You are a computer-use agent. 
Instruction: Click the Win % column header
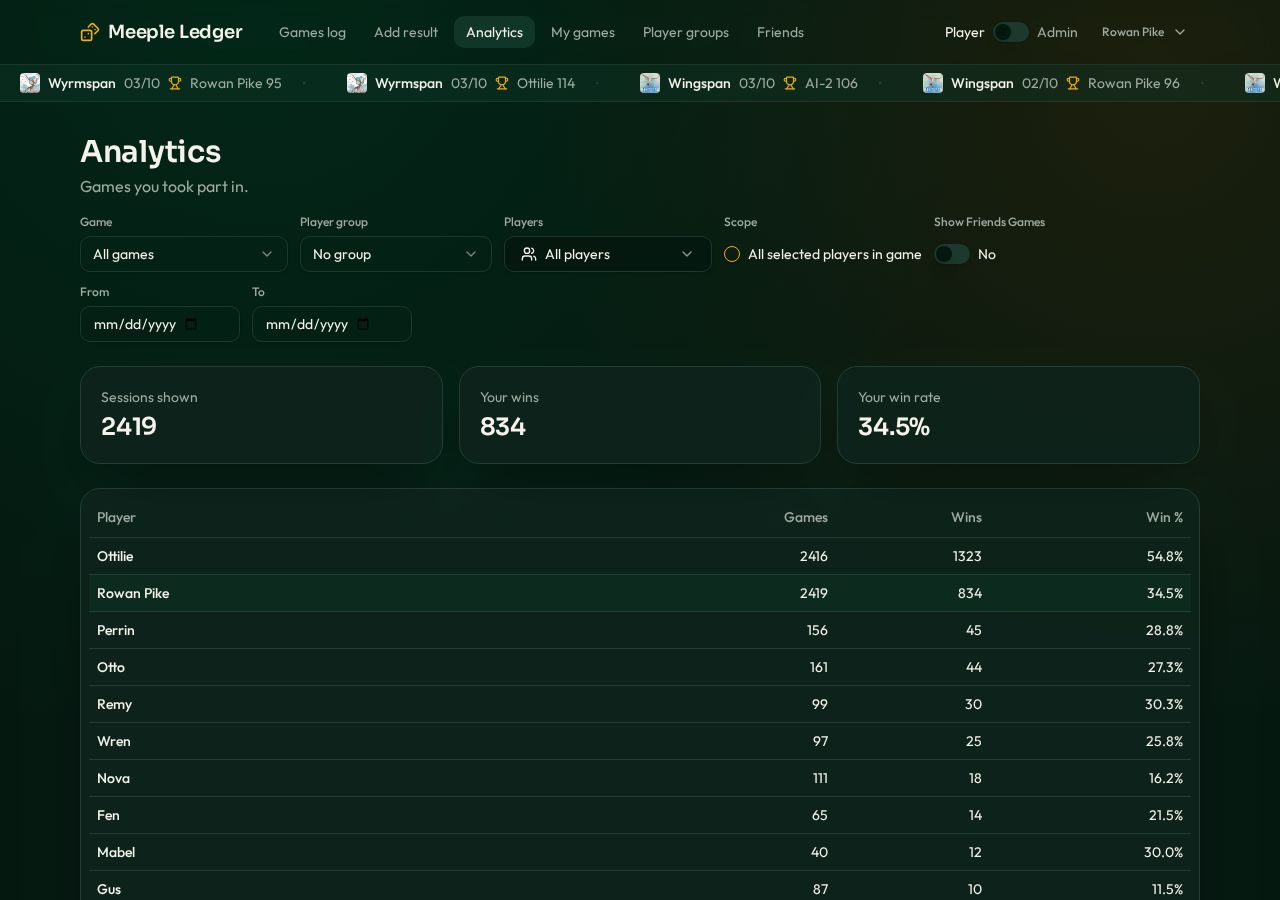[1164, 517]
